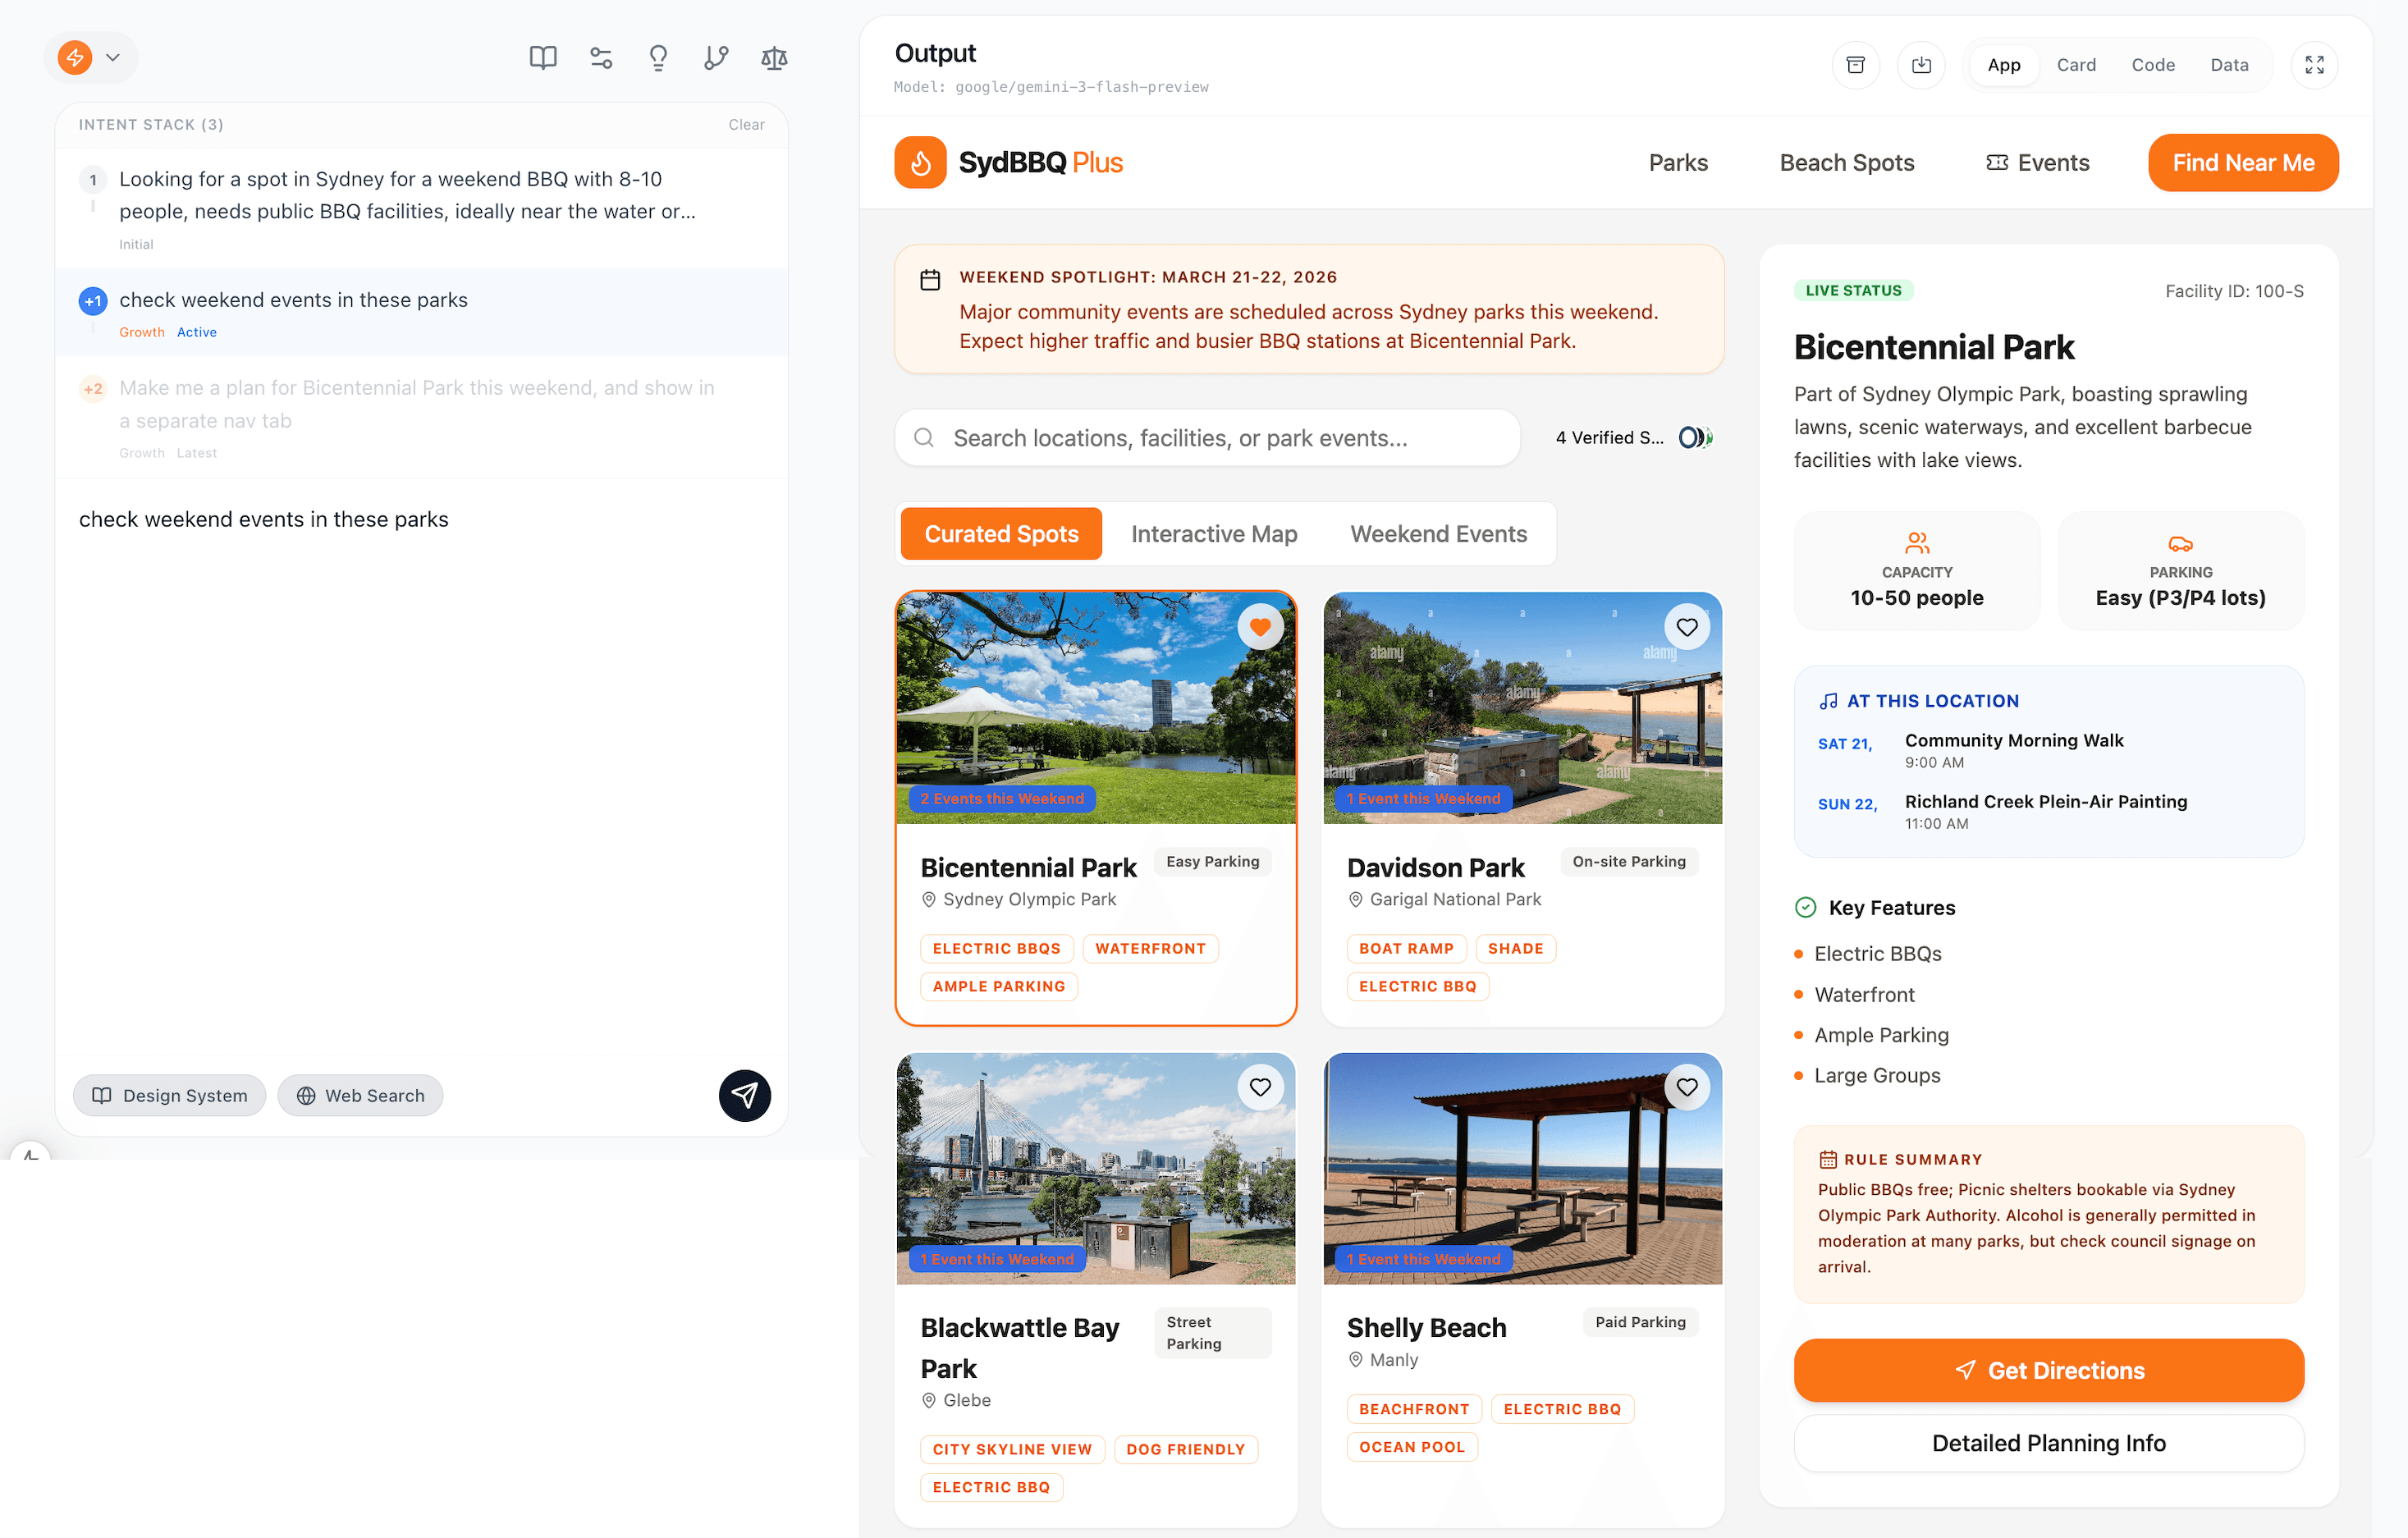Click the book icon in top toolbar
Image resolution: width=2408 pixels, height=1538 pixels.
coord(543,58)
